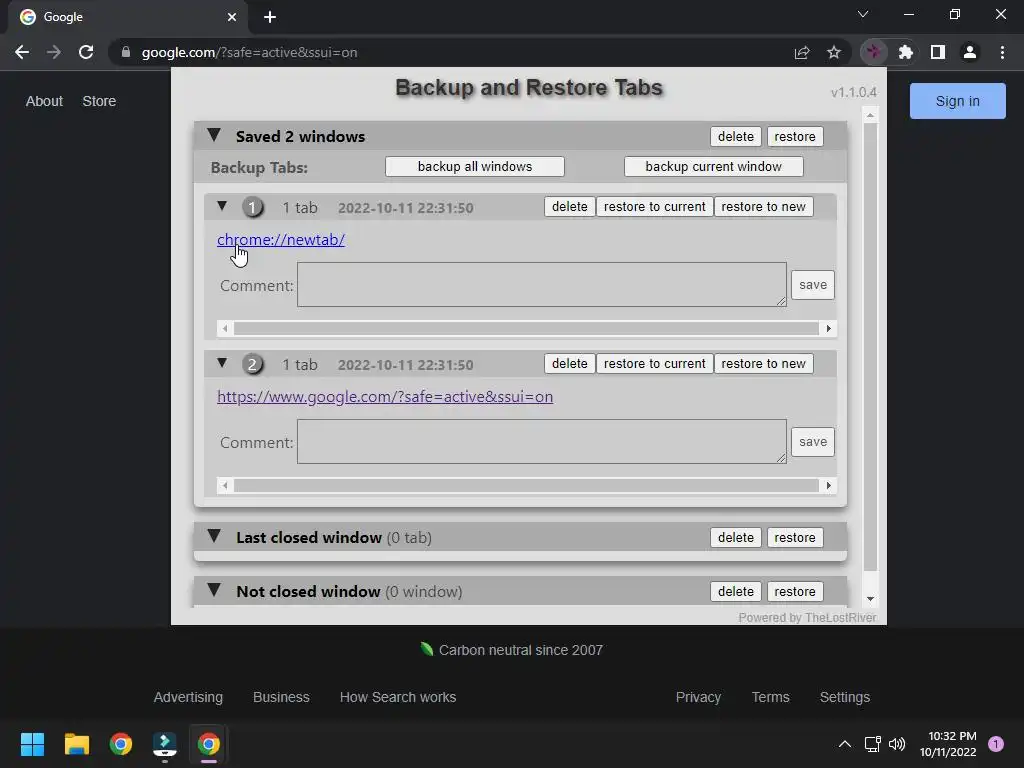The width and height of the screenshot is (1024, 768).
Task: Delete saved window 1
Action: point(569,206)
